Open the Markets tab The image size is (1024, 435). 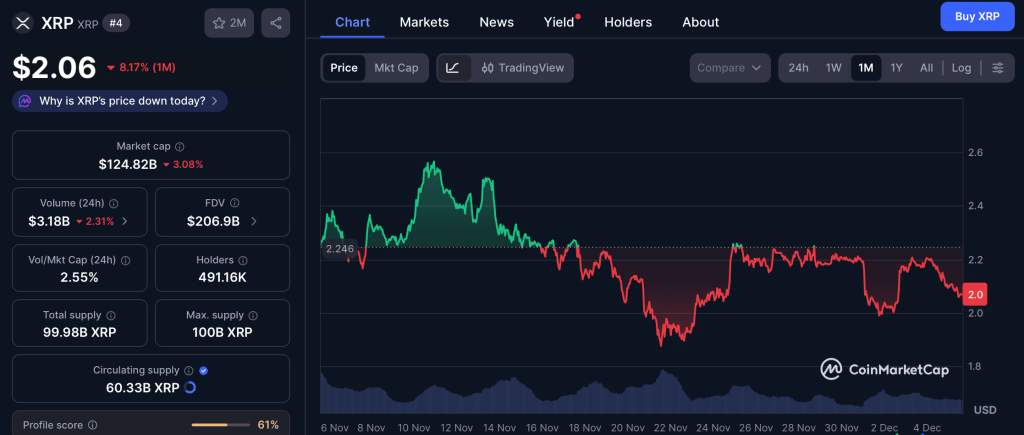click(424, 22)
